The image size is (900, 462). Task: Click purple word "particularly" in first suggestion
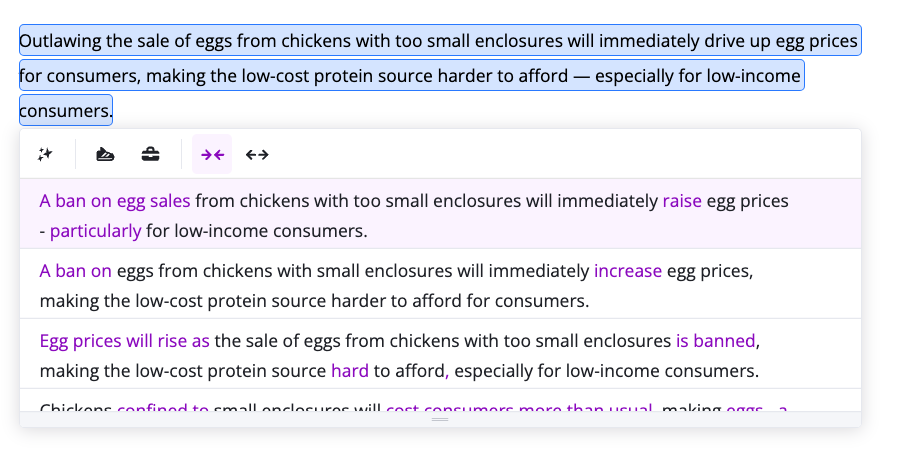(96, 231)
